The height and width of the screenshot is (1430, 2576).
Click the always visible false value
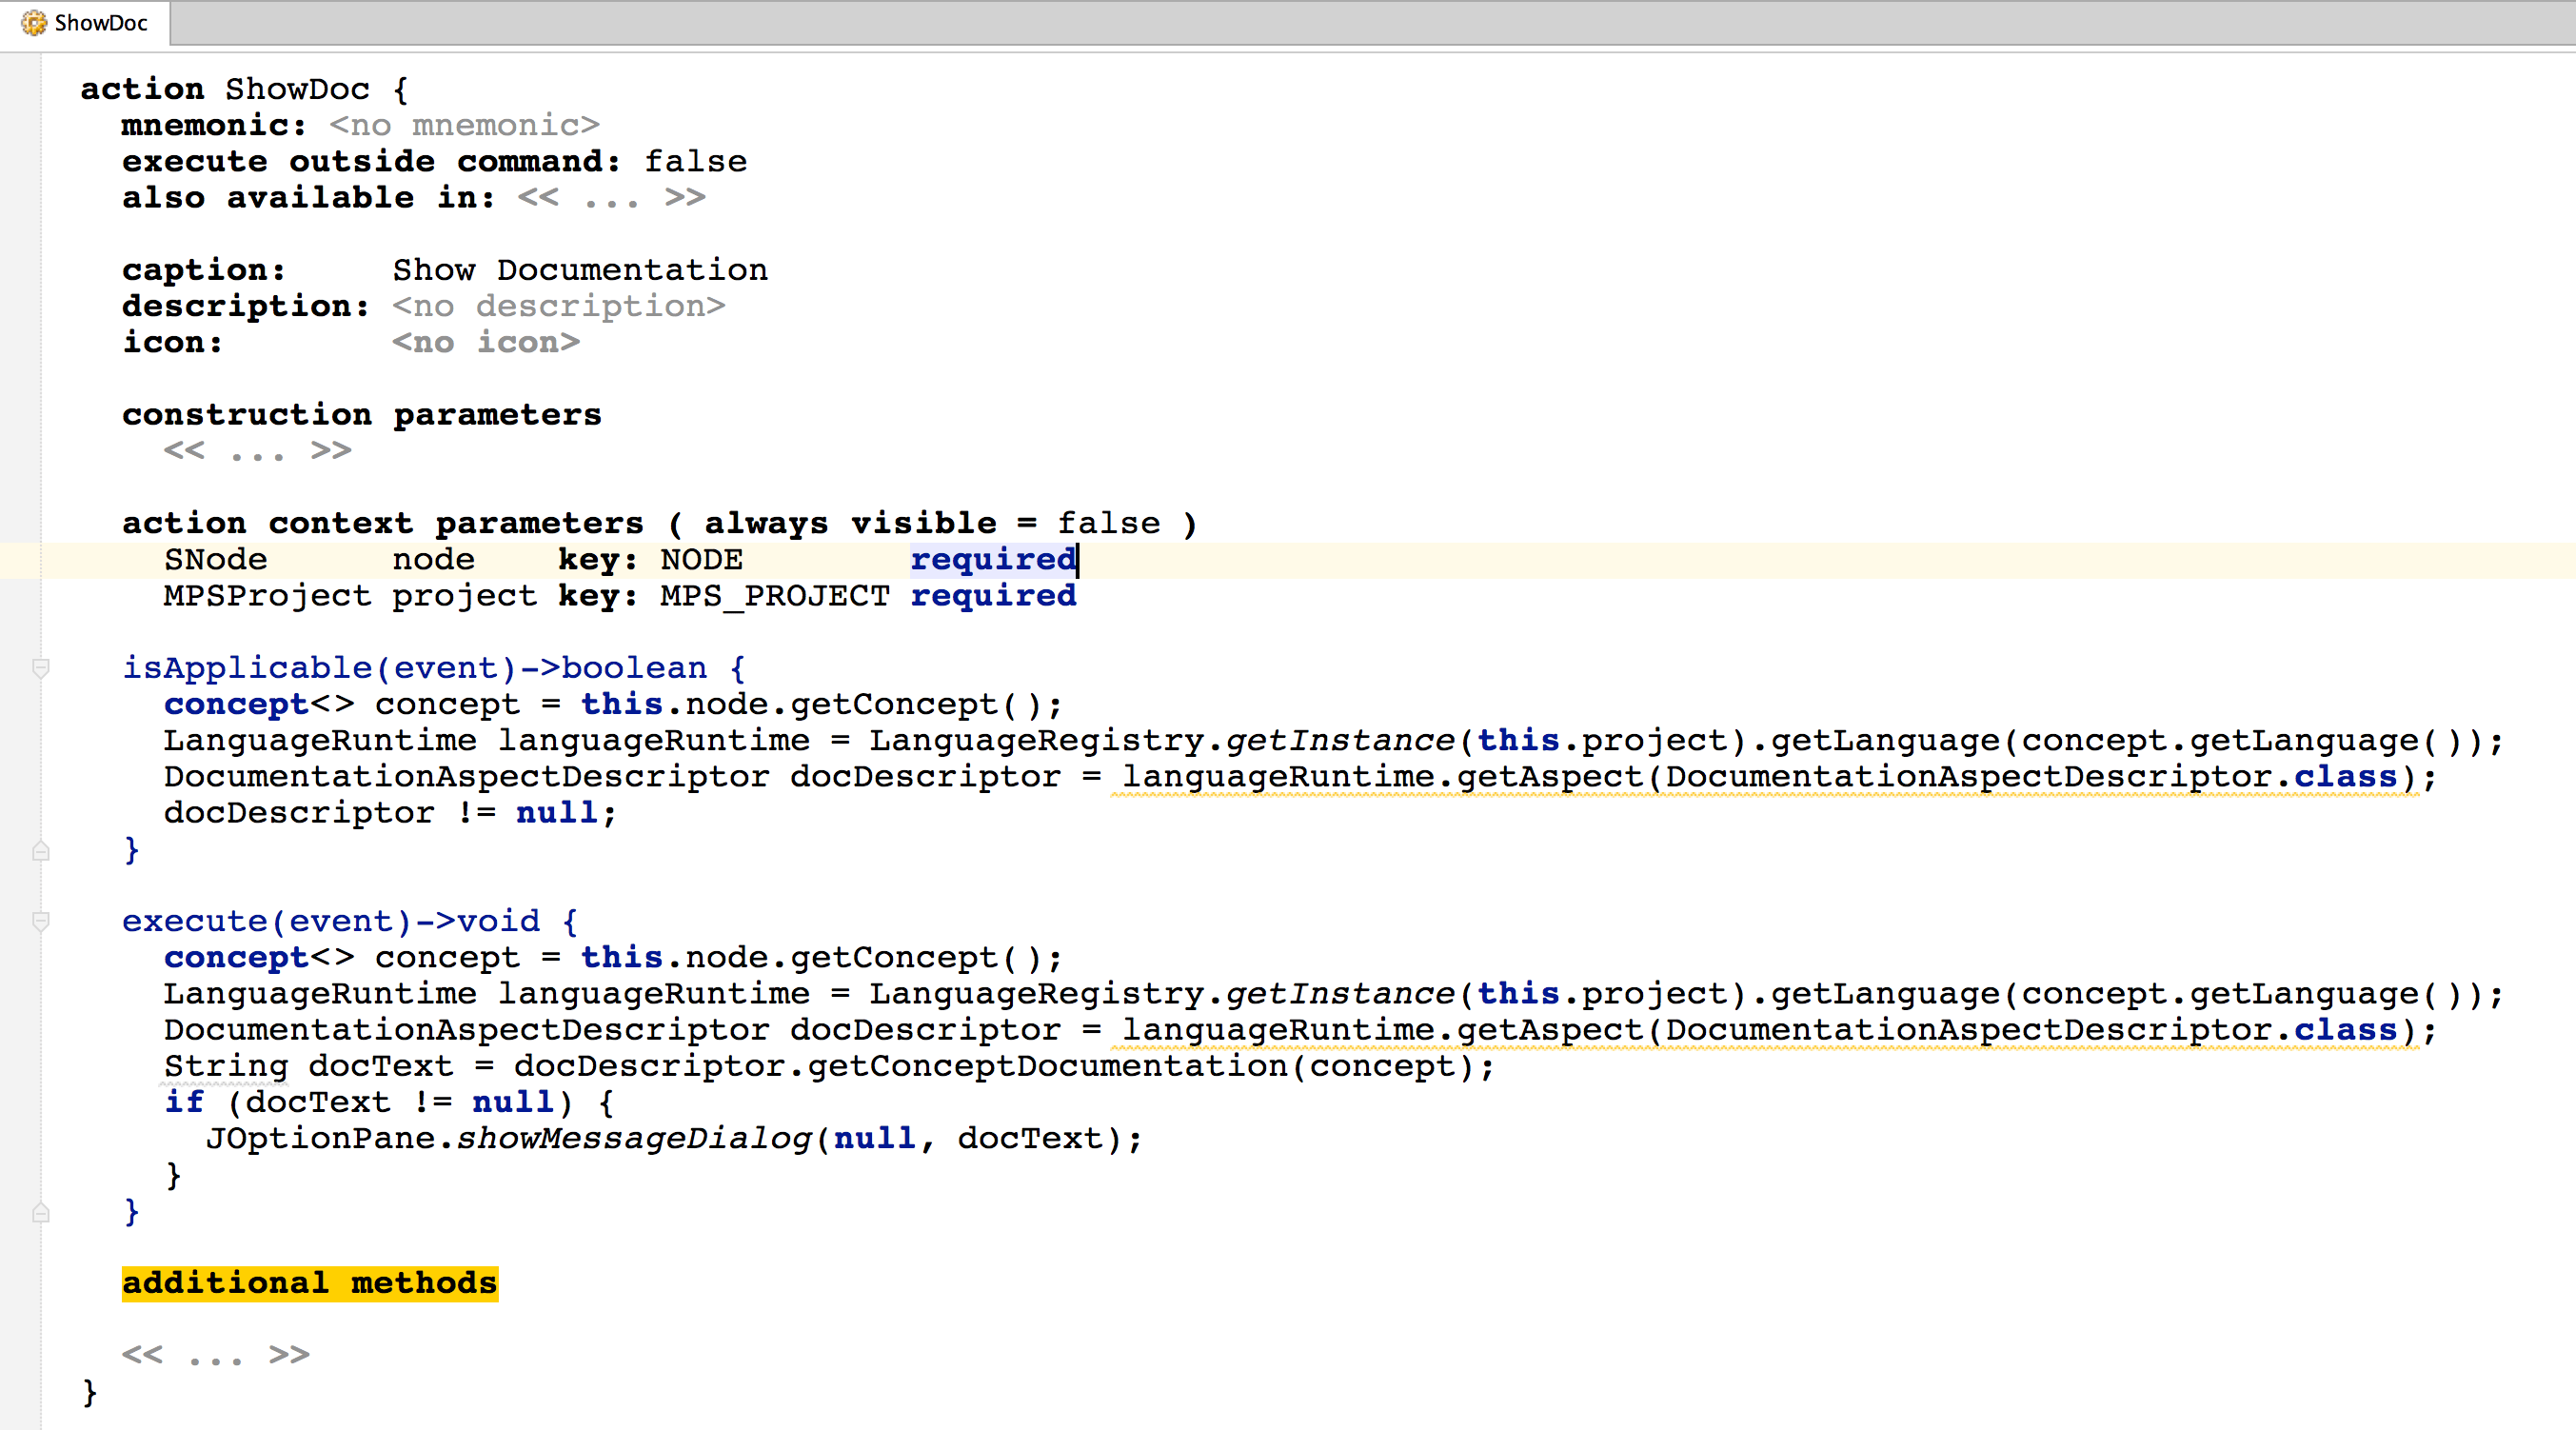pyautogui.click(x=1108, y=523)
